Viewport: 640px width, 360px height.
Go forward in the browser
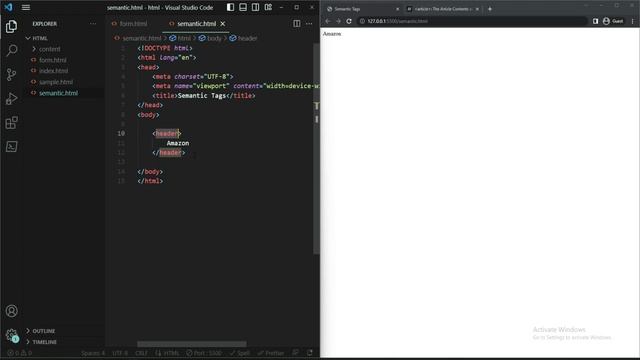(338, 21)
